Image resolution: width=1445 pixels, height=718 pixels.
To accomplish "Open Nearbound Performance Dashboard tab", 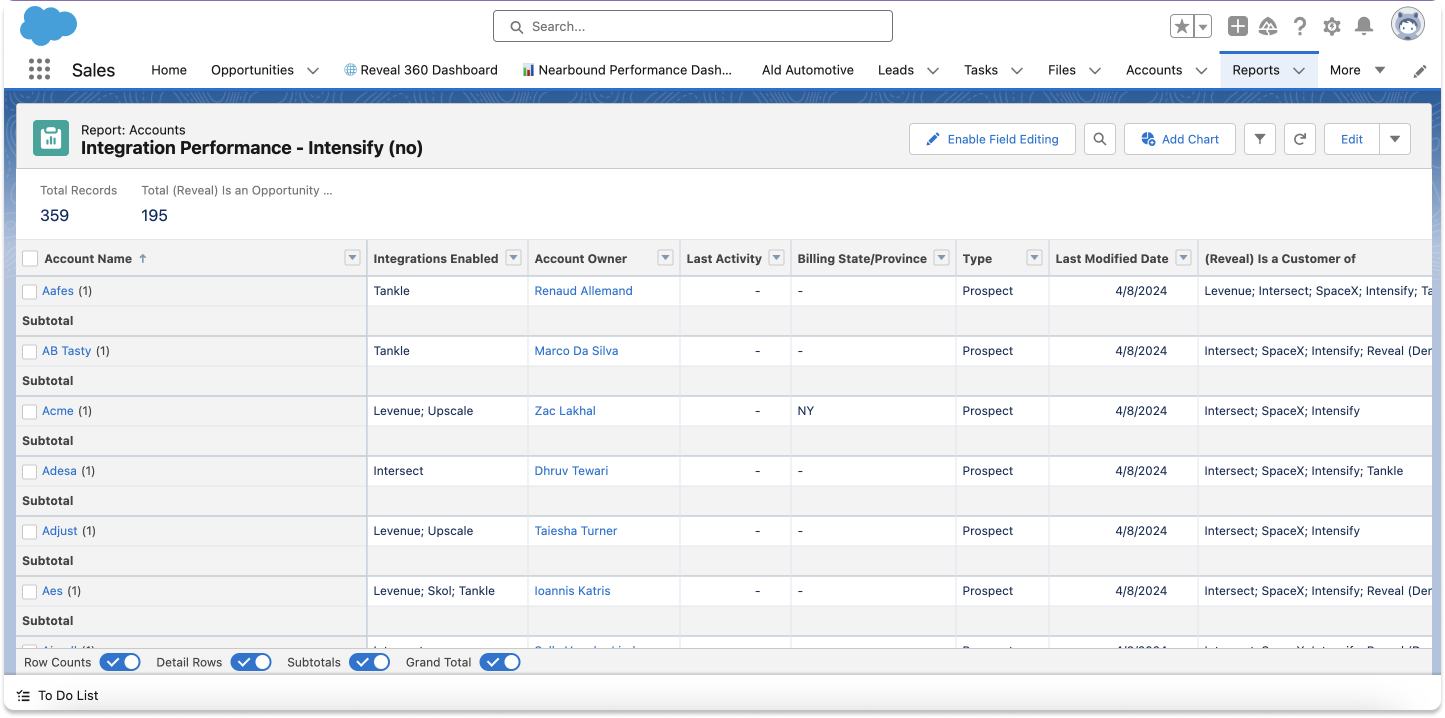I will pos(627,70).
